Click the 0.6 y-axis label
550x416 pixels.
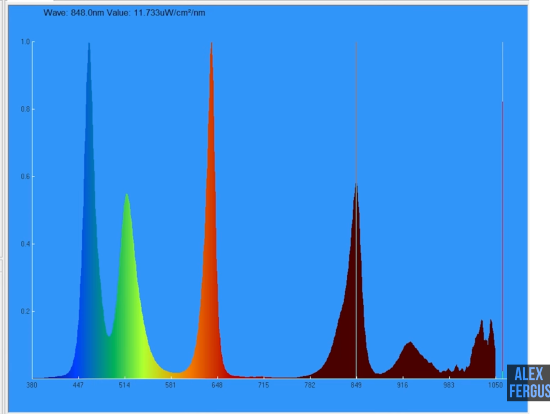[25, 176]
